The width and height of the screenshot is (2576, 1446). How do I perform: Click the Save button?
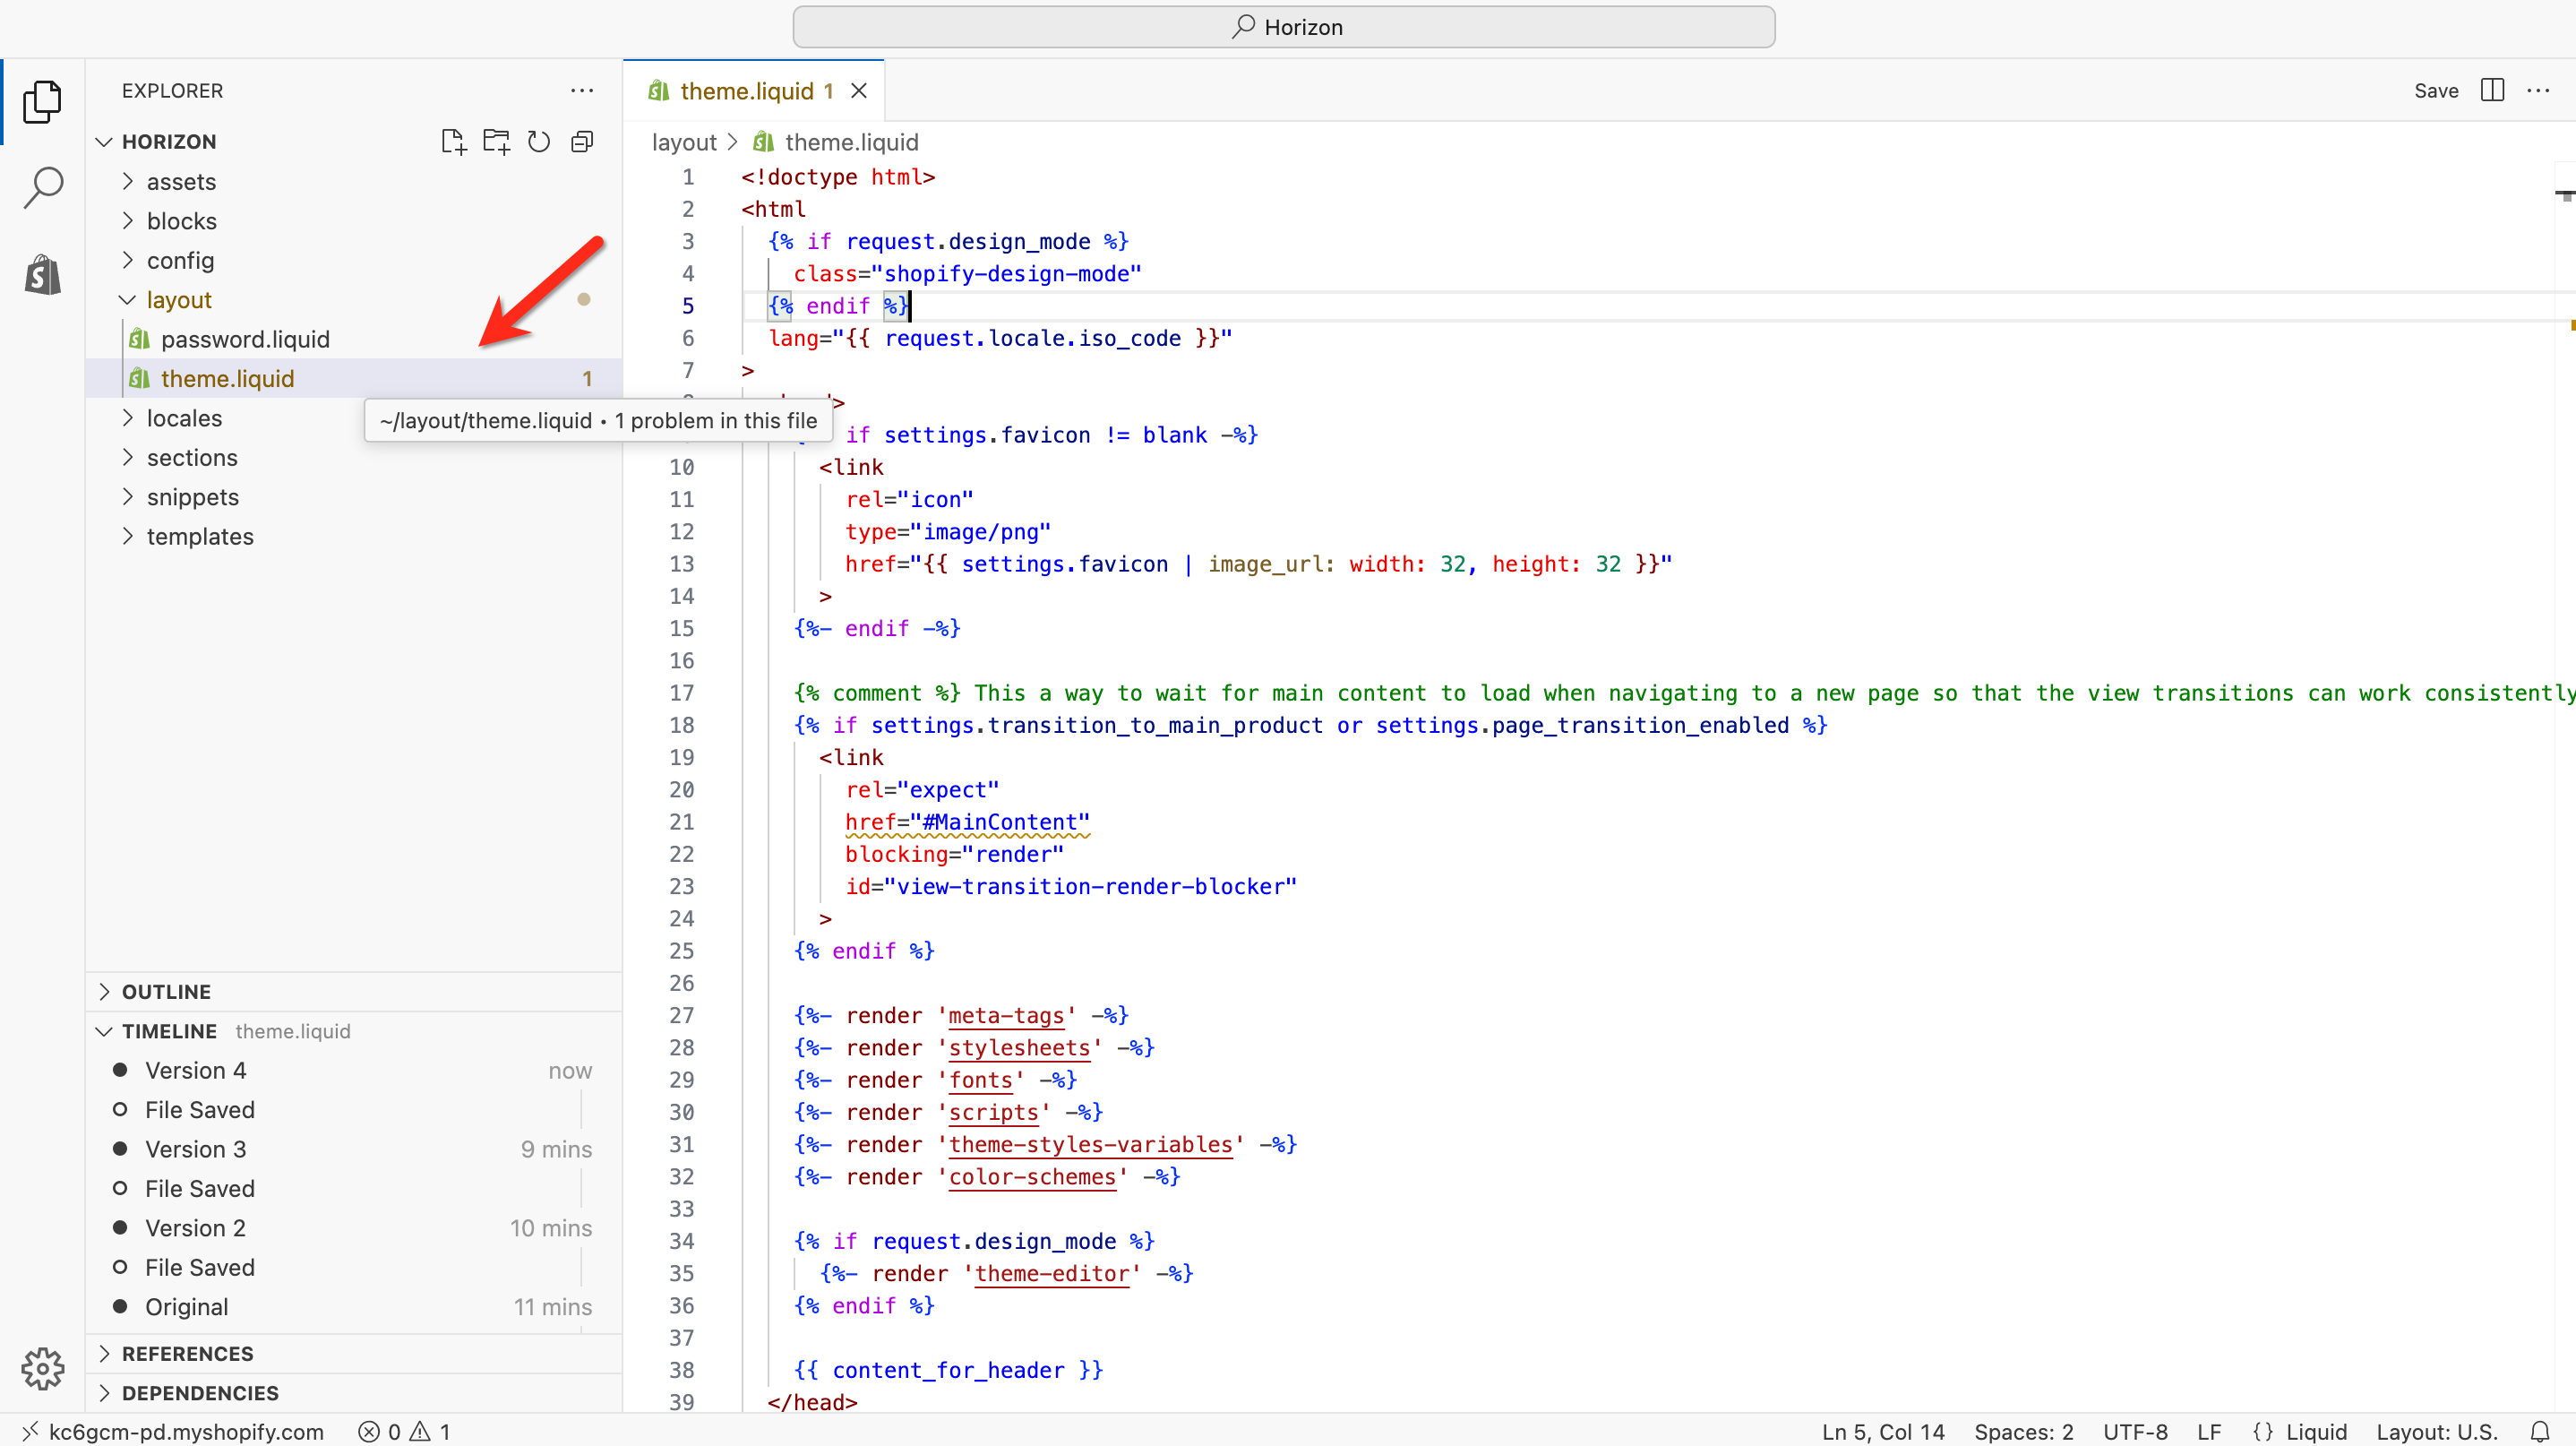[x=2435, y=91]
